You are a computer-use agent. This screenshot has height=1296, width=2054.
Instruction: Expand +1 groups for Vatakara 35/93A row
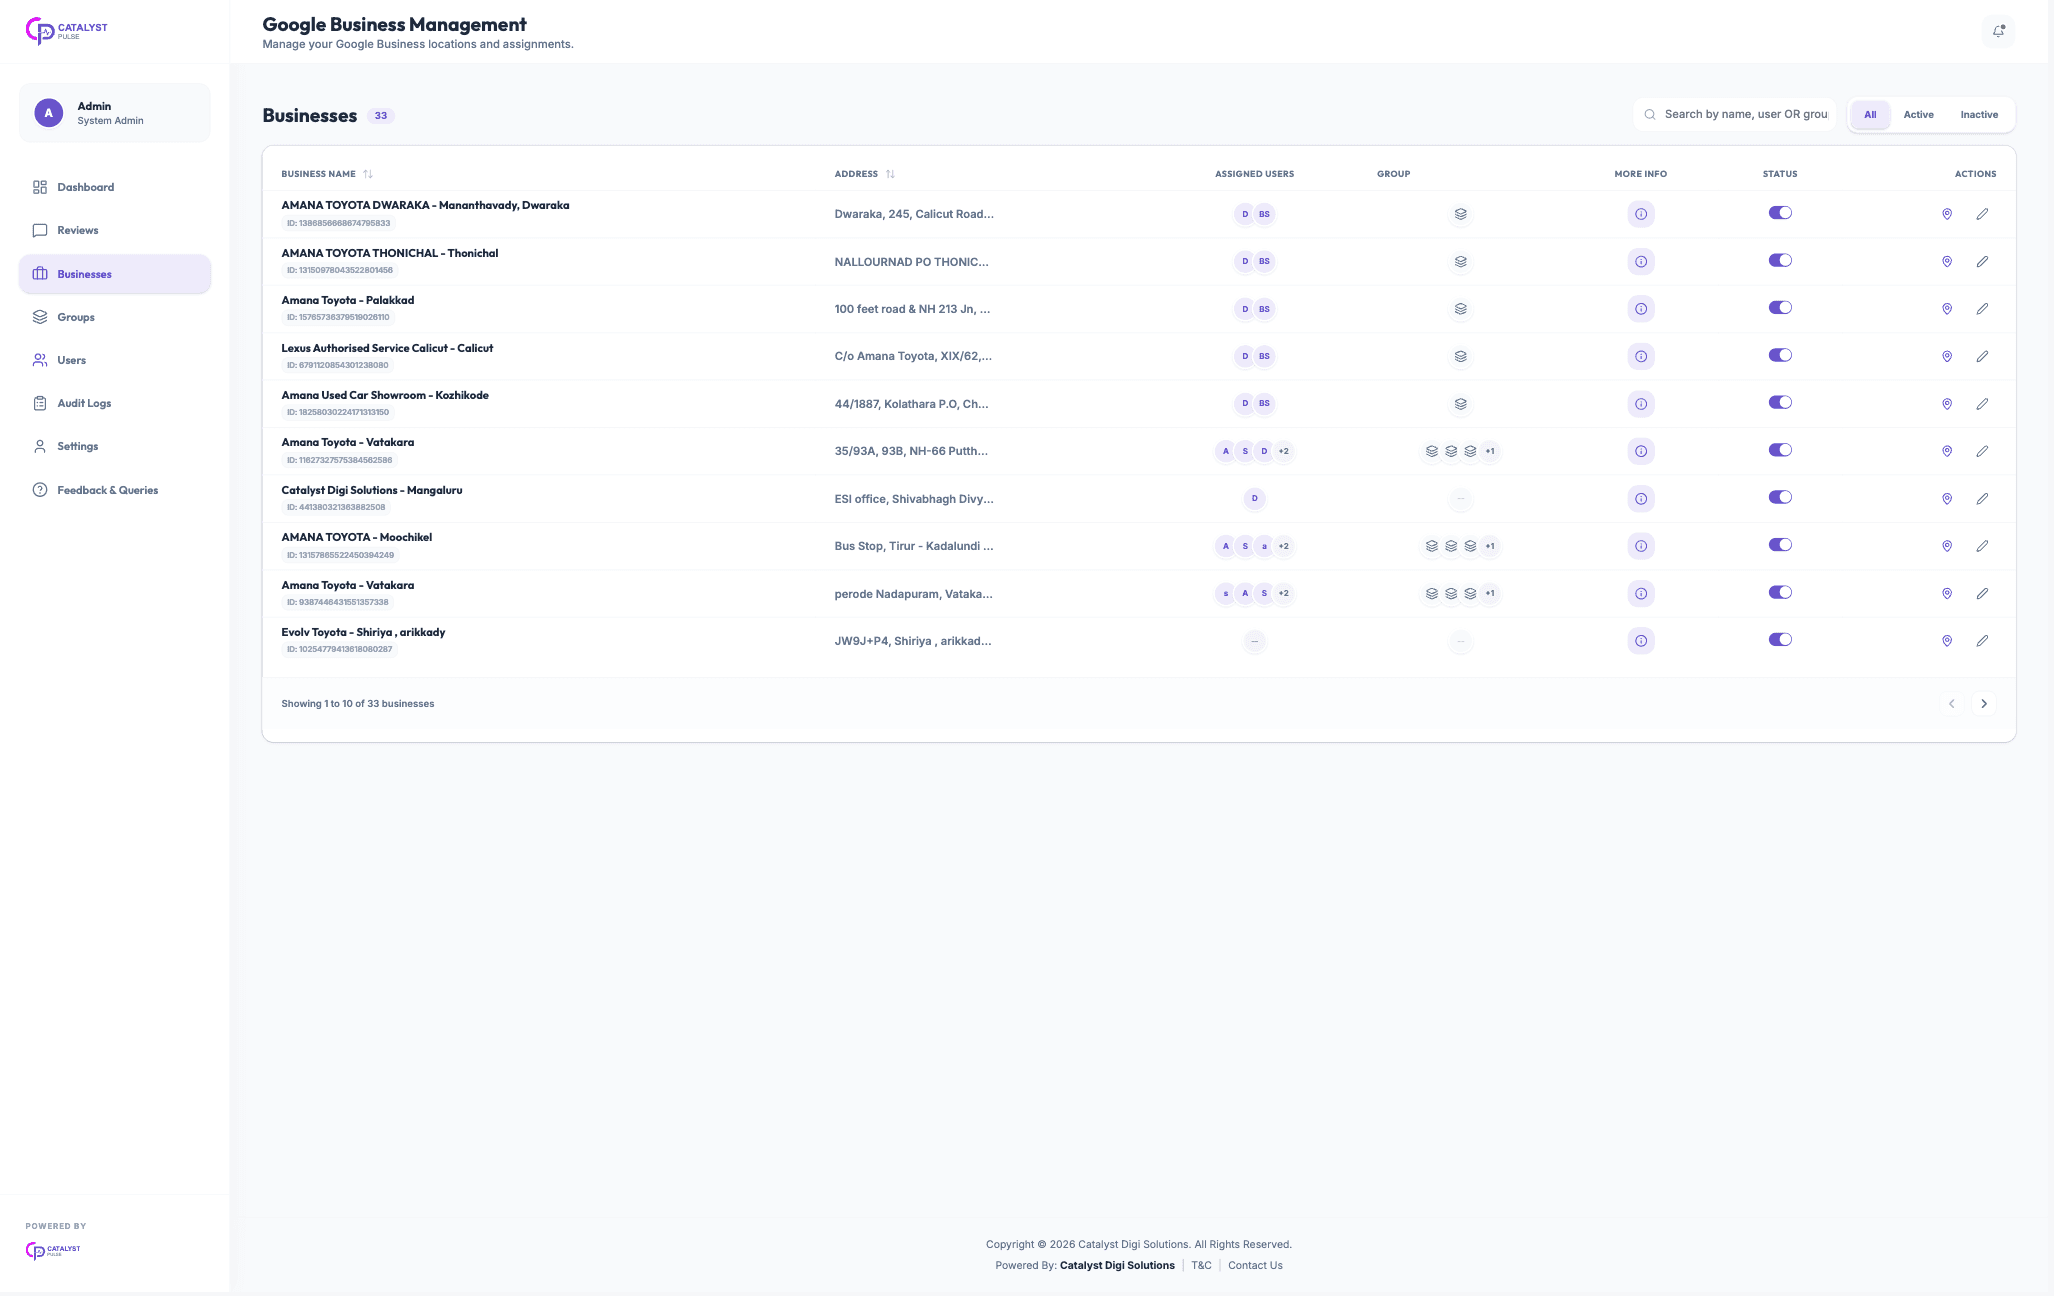click(1490, 451)
